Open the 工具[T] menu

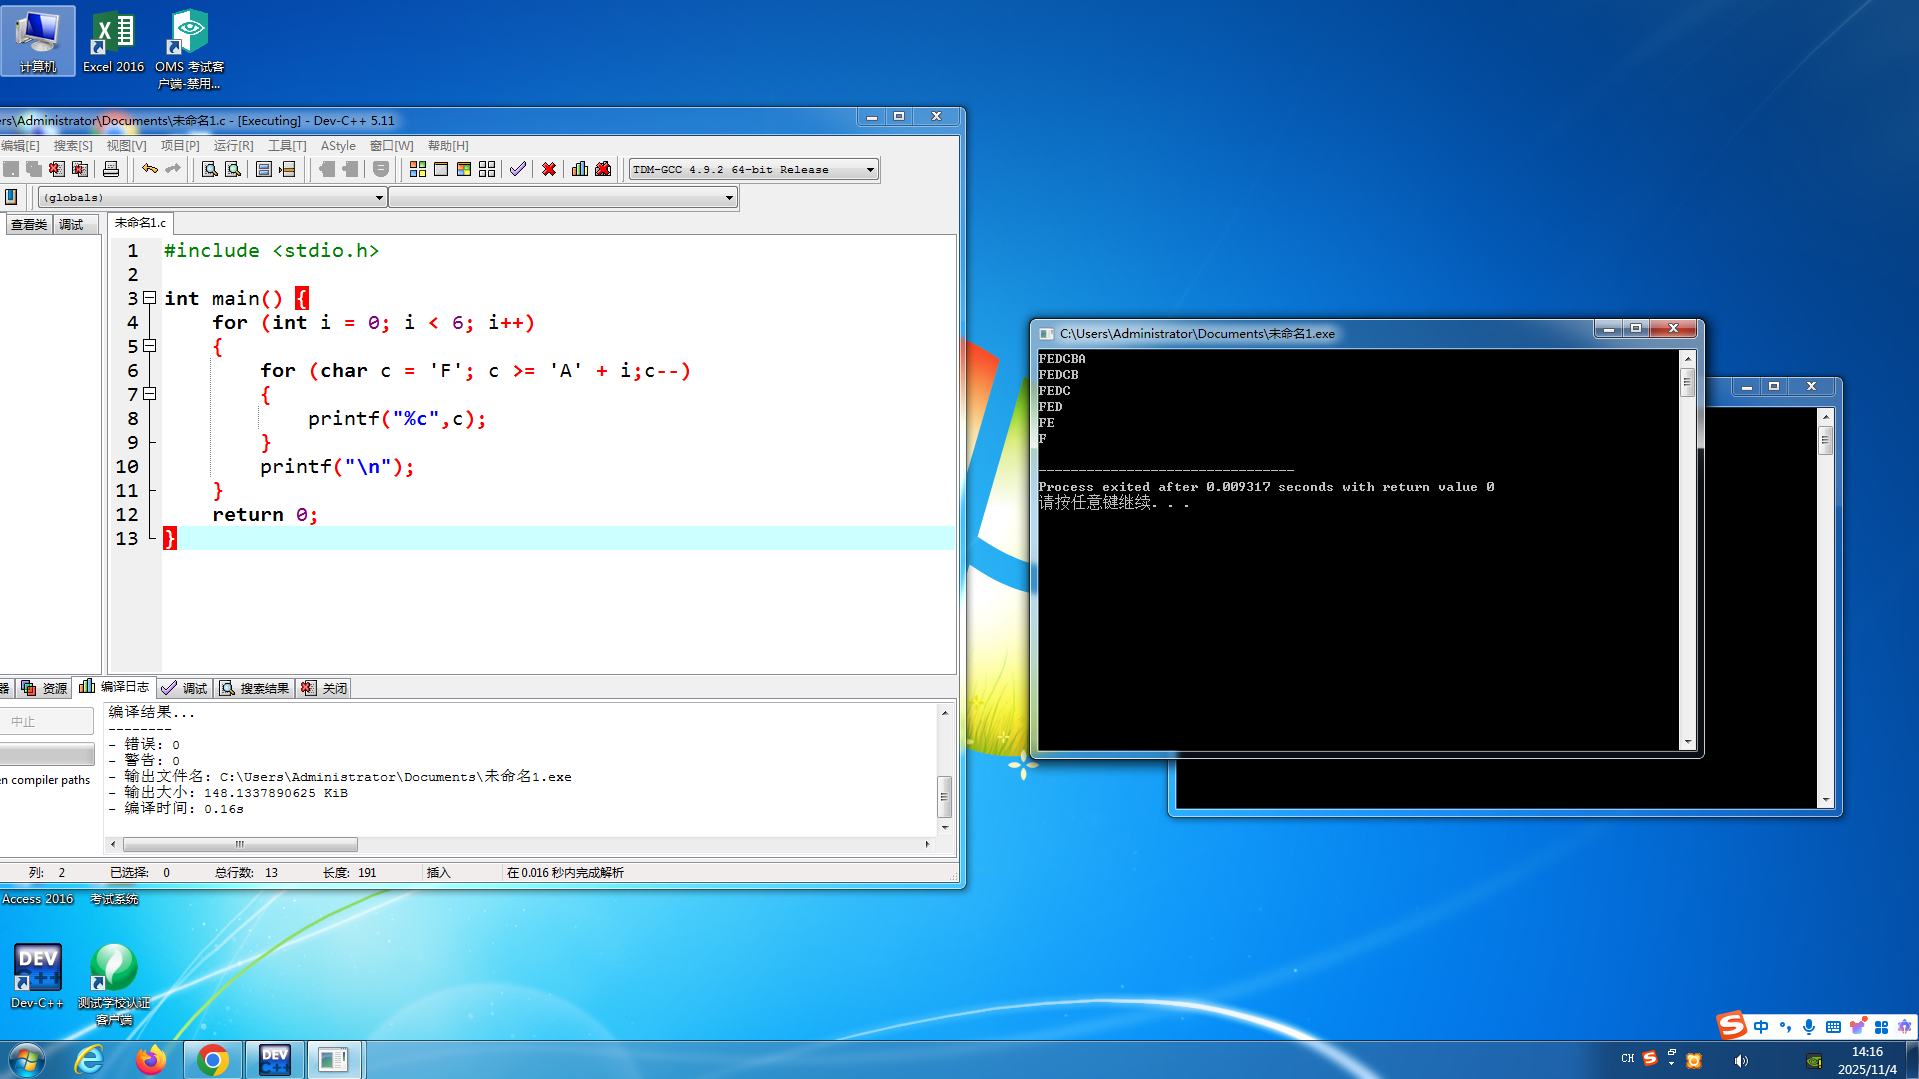point(287,145)
